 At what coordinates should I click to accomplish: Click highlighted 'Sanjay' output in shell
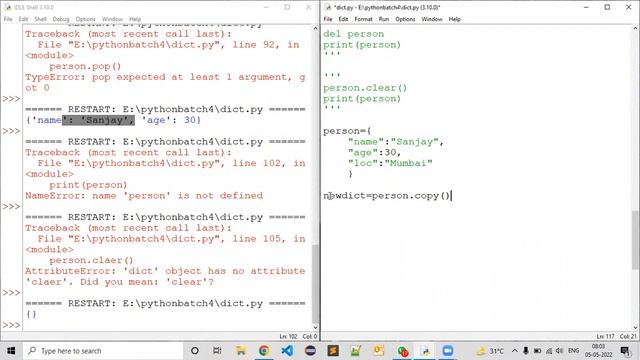pos(98,120)
